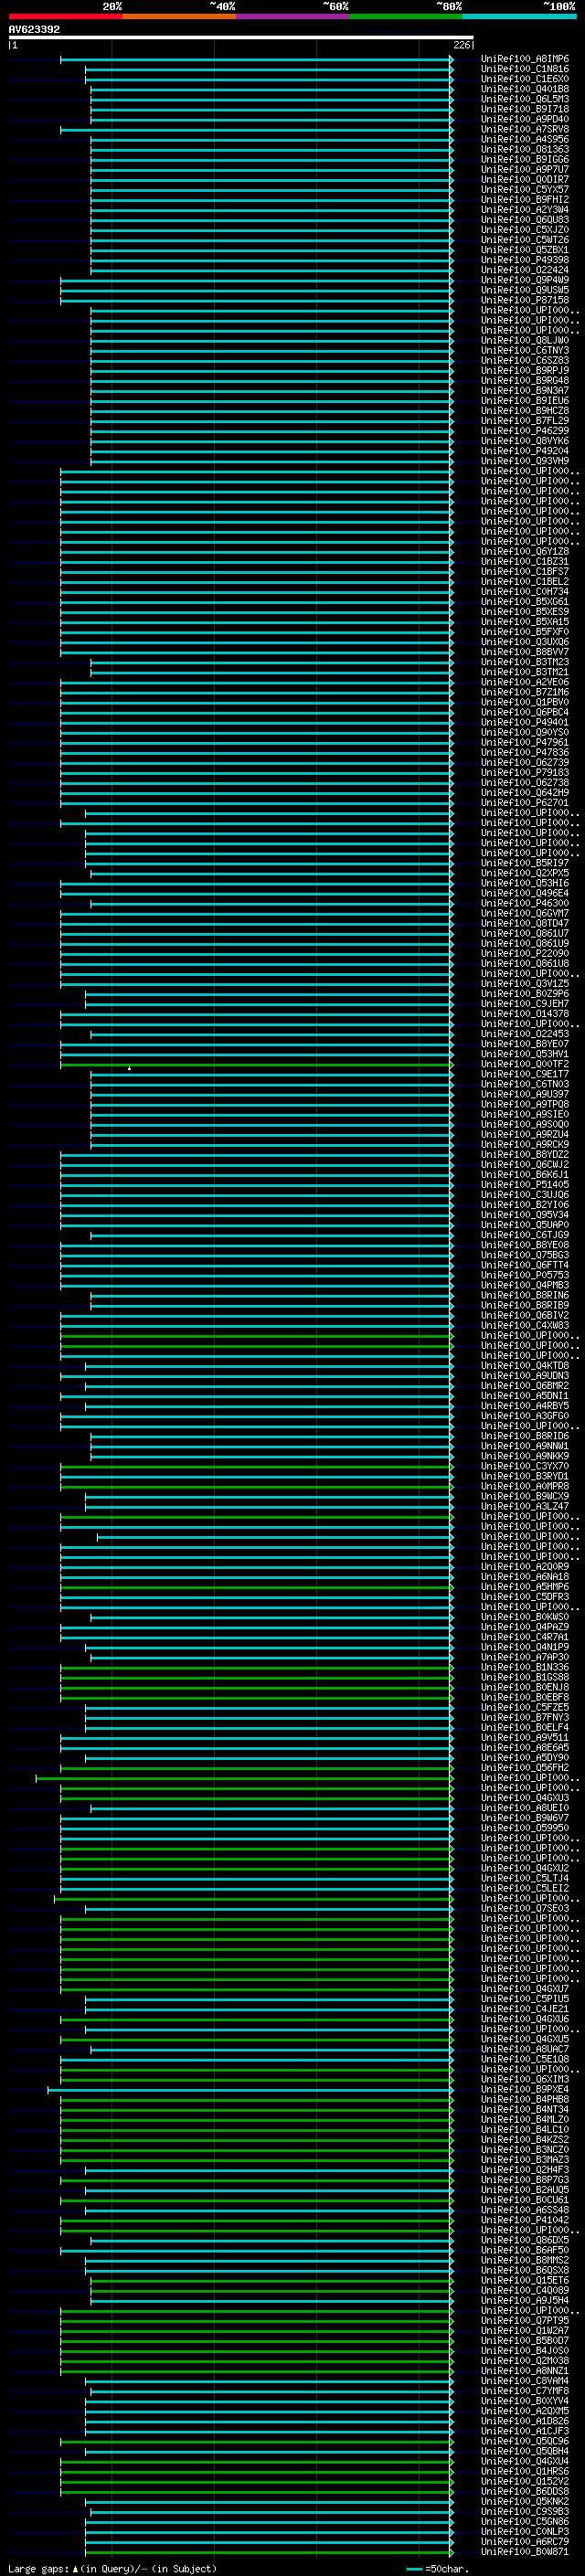Image resolution: width=585 pixels, height=2576 pixels.
Task: Click the purple ~60% identity color legend
Action: pyautogui.click(x=293, y=16)
